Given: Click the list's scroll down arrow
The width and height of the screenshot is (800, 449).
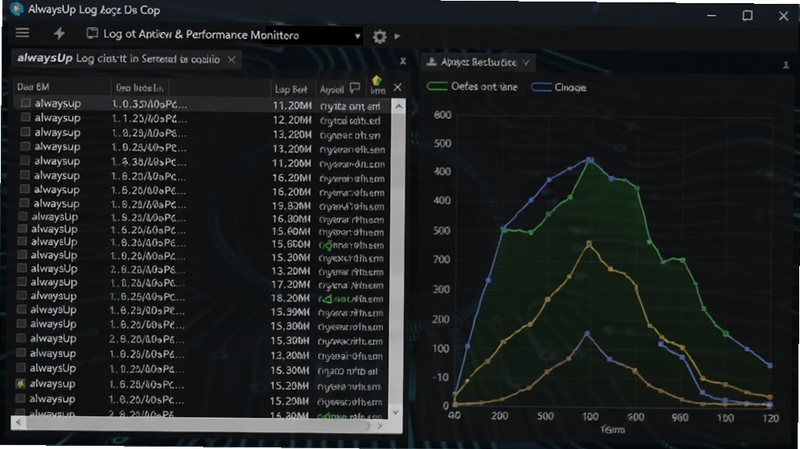Looking at the screenshot, I should [396, 412].
